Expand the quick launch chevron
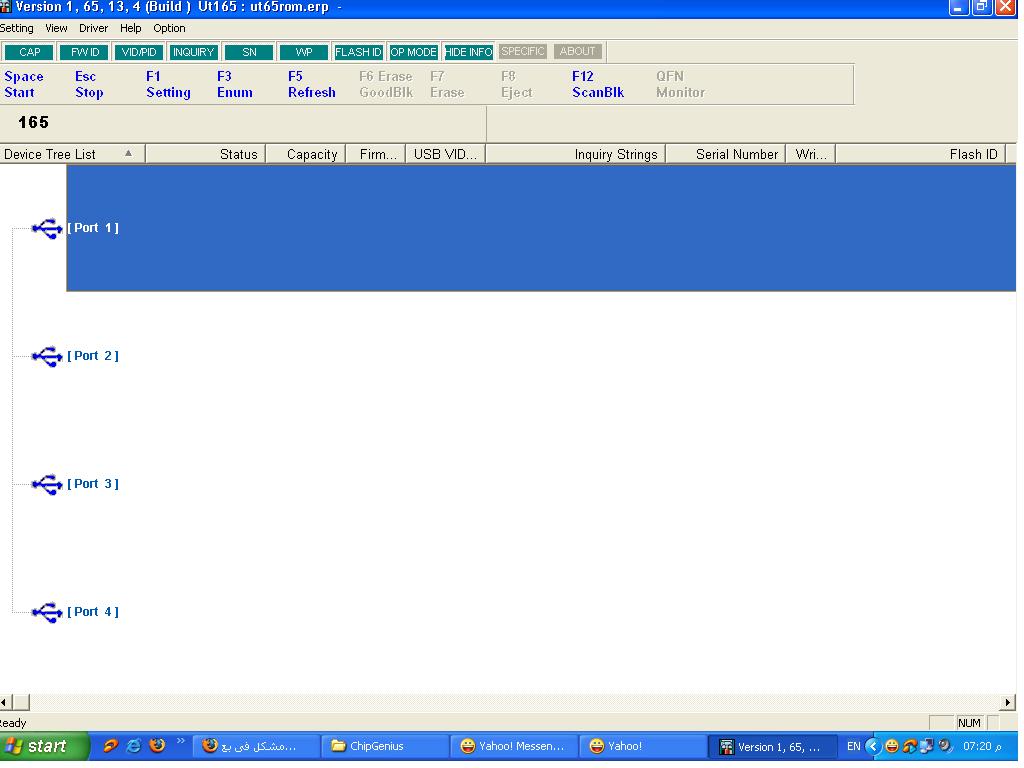 click(x=181, y=741)
